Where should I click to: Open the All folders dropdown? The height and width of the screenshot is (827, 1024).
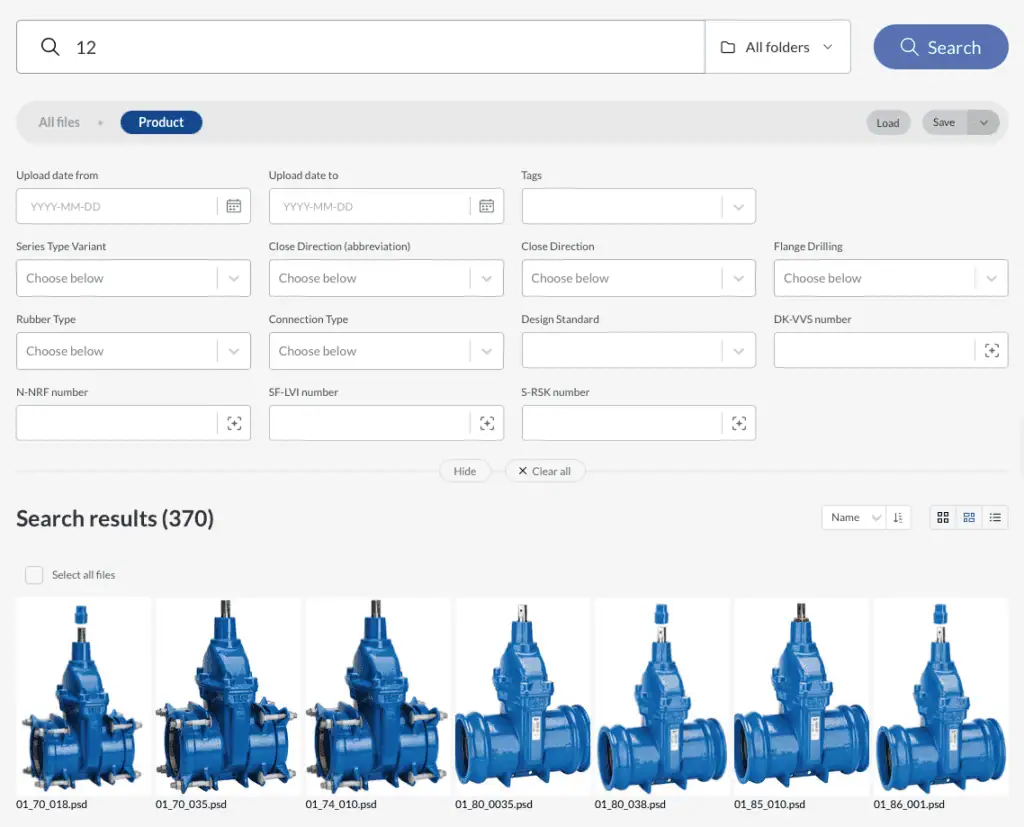coord(778,47)
